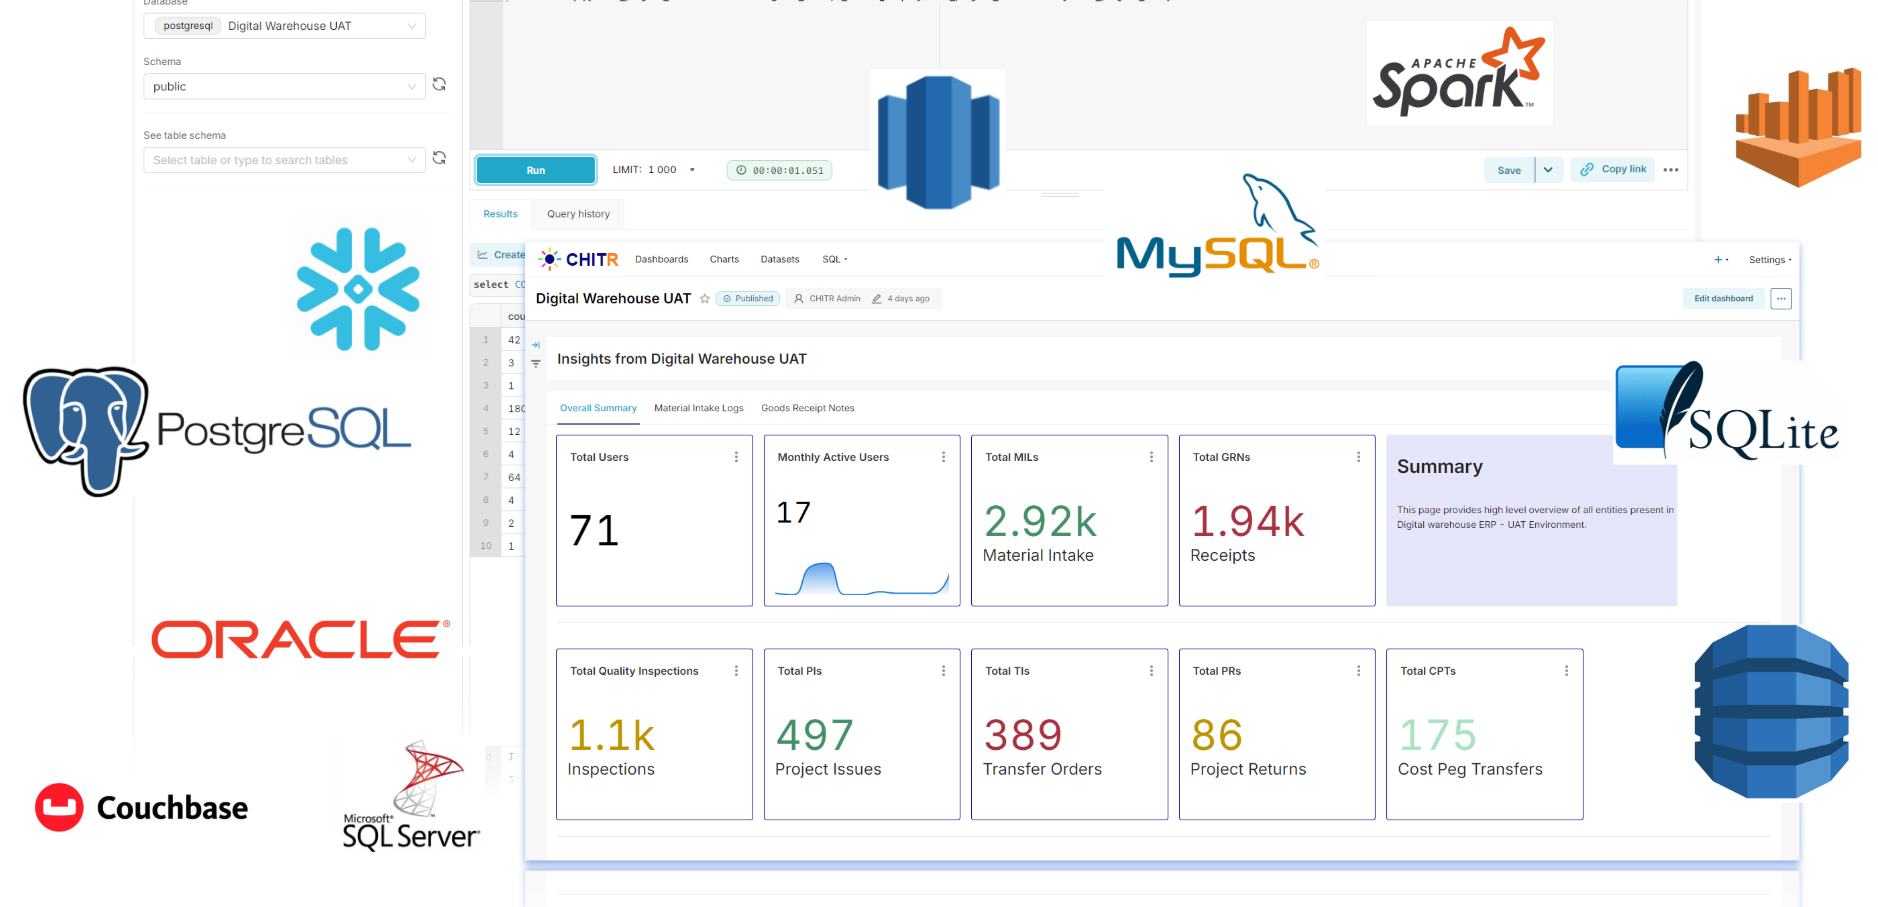1878x907 pixels.
Task: Refresh the table list under See table schema
Action: point(439,158)
